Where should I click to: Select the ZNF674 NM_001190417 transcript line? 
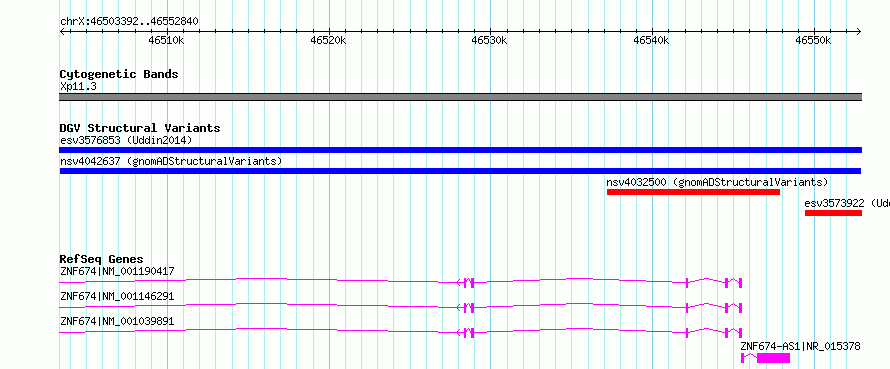[x=401, y=282]
